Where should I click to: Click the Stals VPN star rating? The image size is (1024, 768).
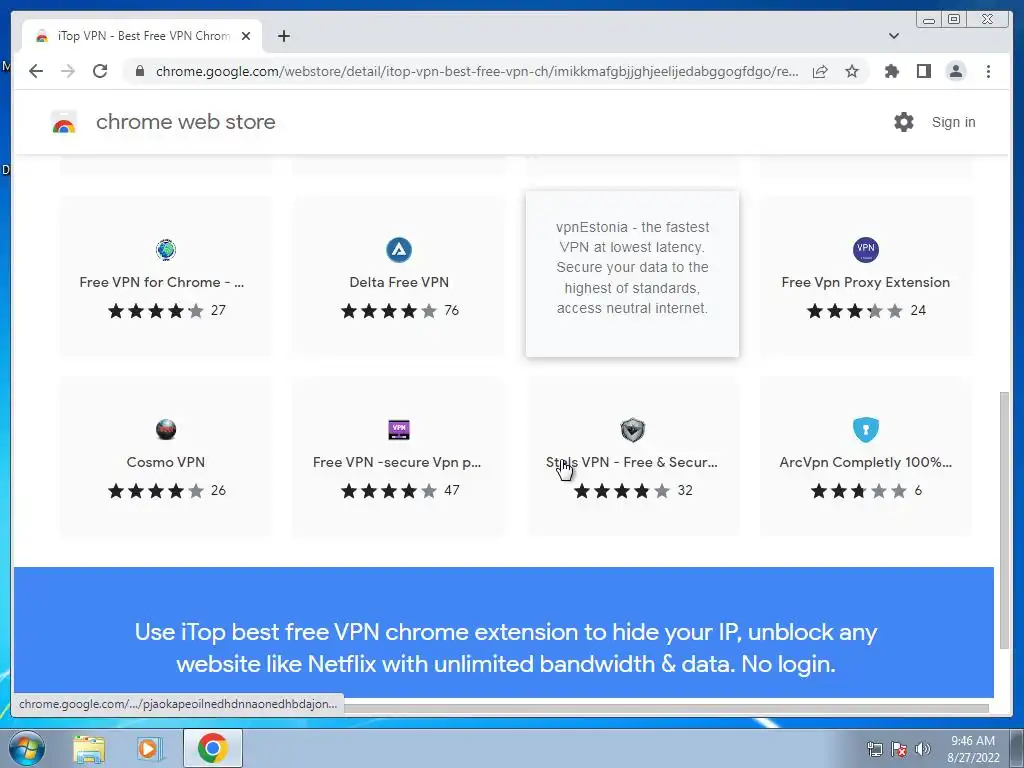click(622, 490)
